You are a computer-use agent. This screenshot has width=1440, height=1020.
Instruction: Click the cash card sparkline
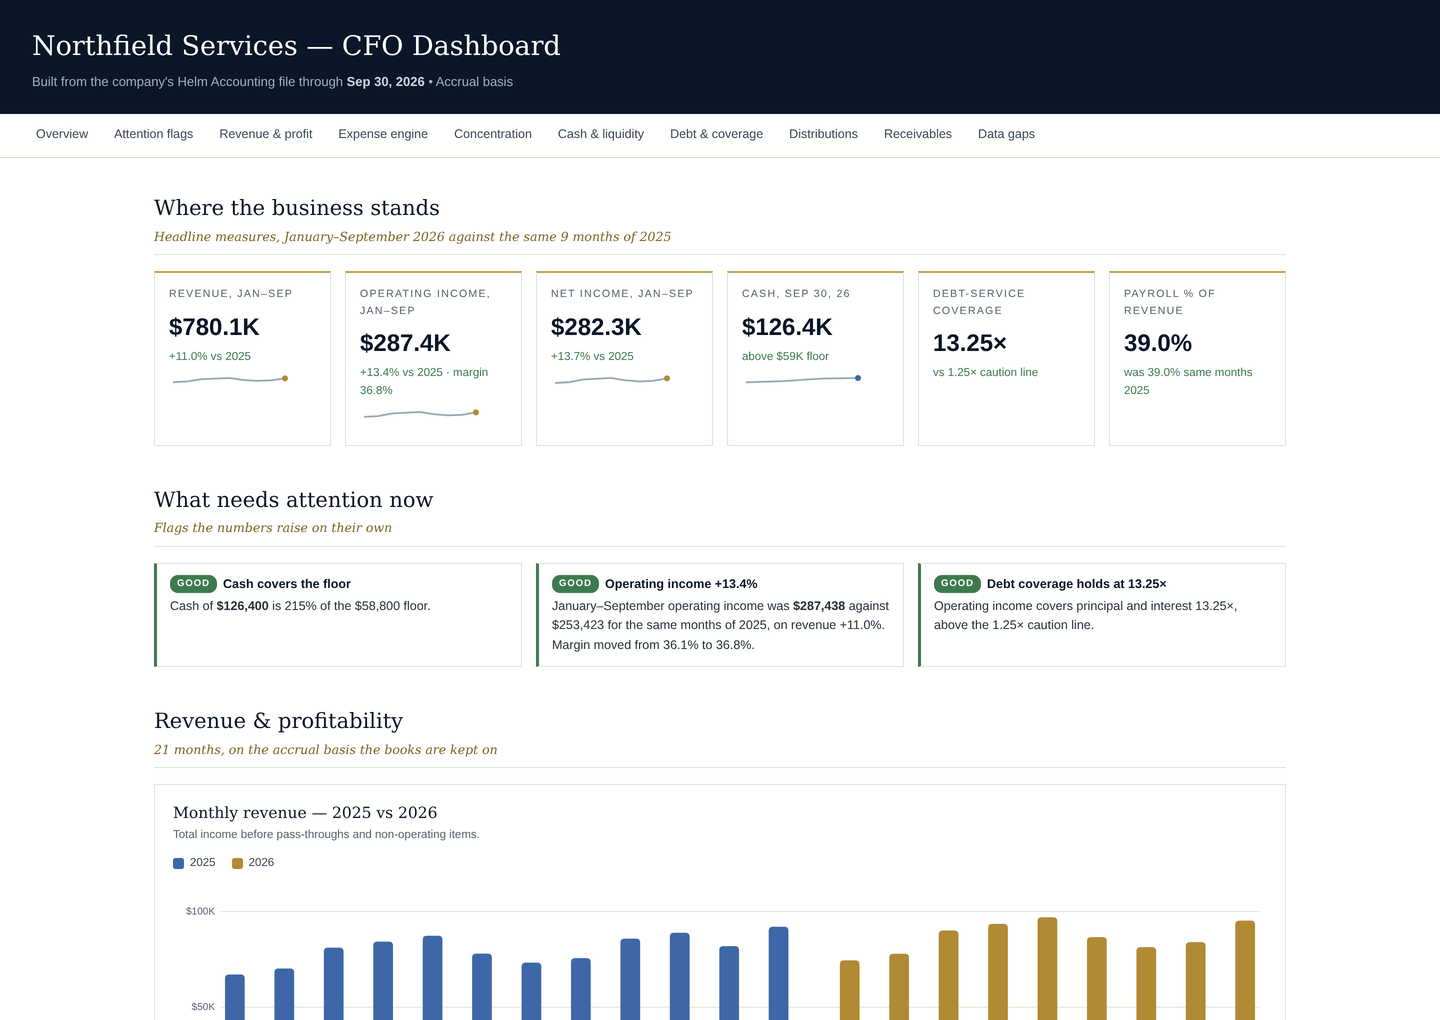tap(803, 379)
